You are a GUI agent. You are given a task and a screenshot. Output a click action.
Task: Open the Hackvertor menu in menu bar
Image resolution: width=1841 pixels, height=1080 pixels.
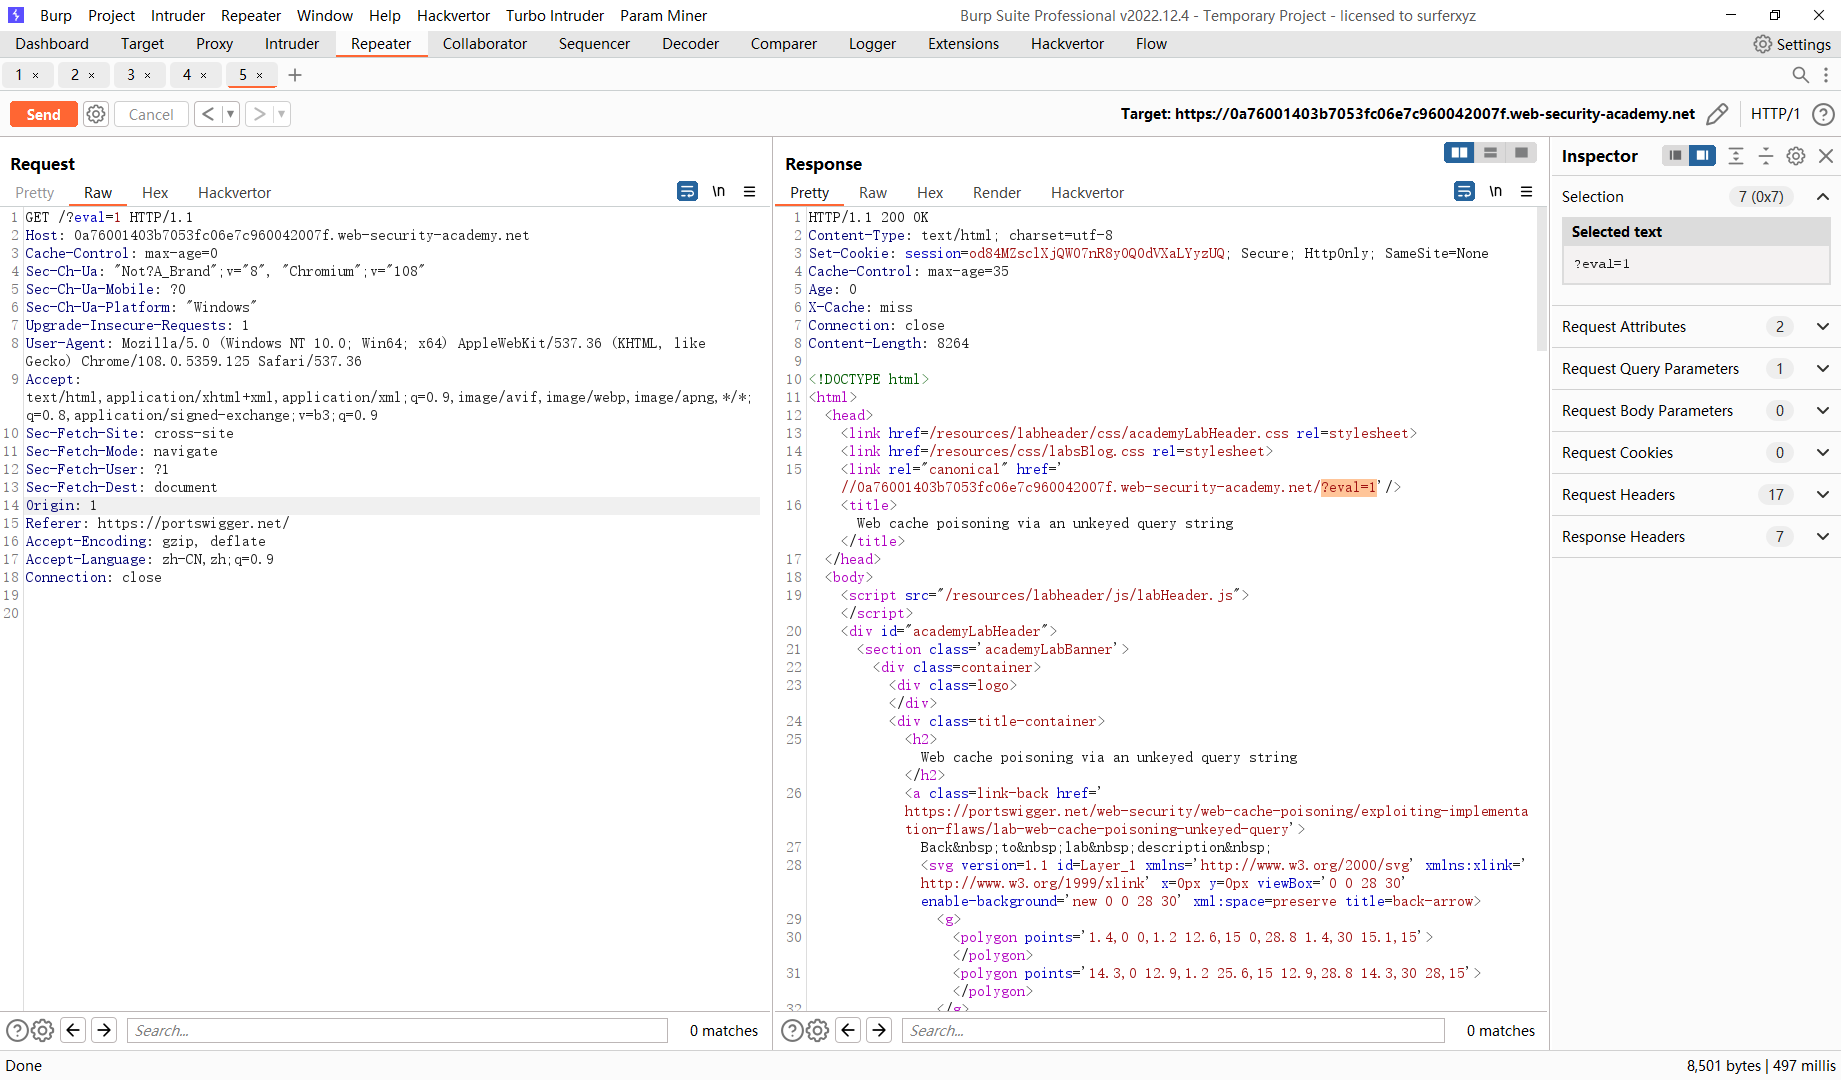tap(453, 16)
